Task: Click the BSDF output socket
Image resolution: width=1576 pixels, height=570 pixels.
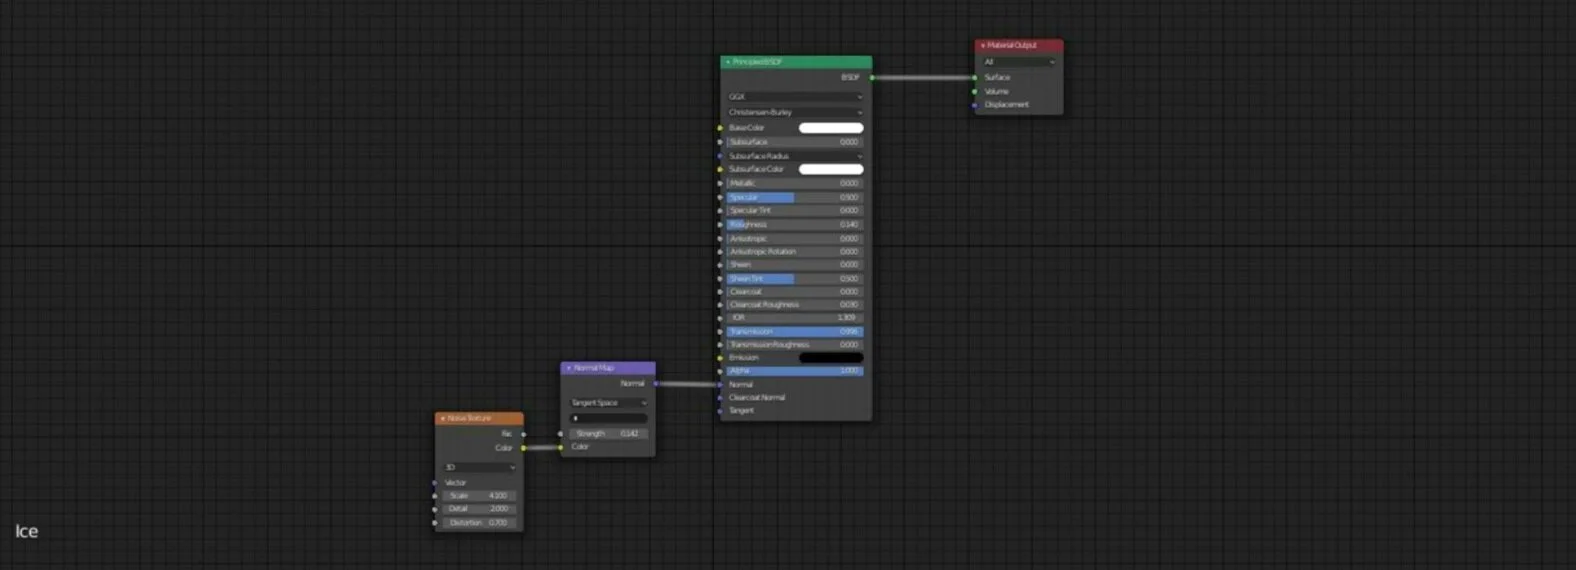Action: (x=872, y=78)
